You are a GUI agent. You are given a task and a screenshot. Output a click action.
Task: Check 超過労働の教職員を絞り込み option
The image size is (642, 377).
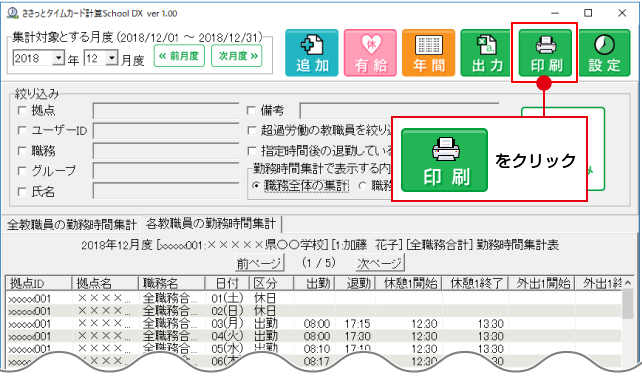[x=251, y=130]
